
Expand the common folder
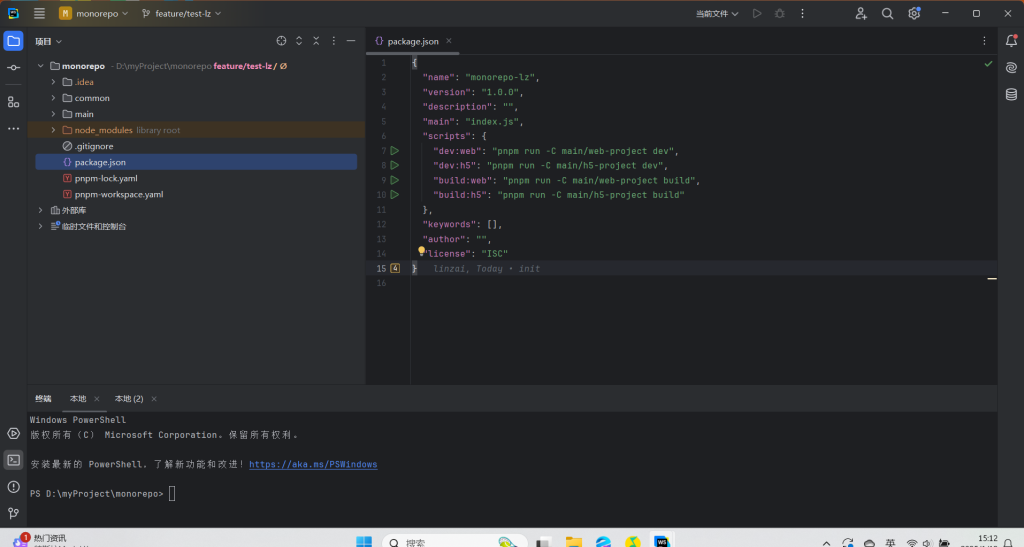click(x=53, y=98)
